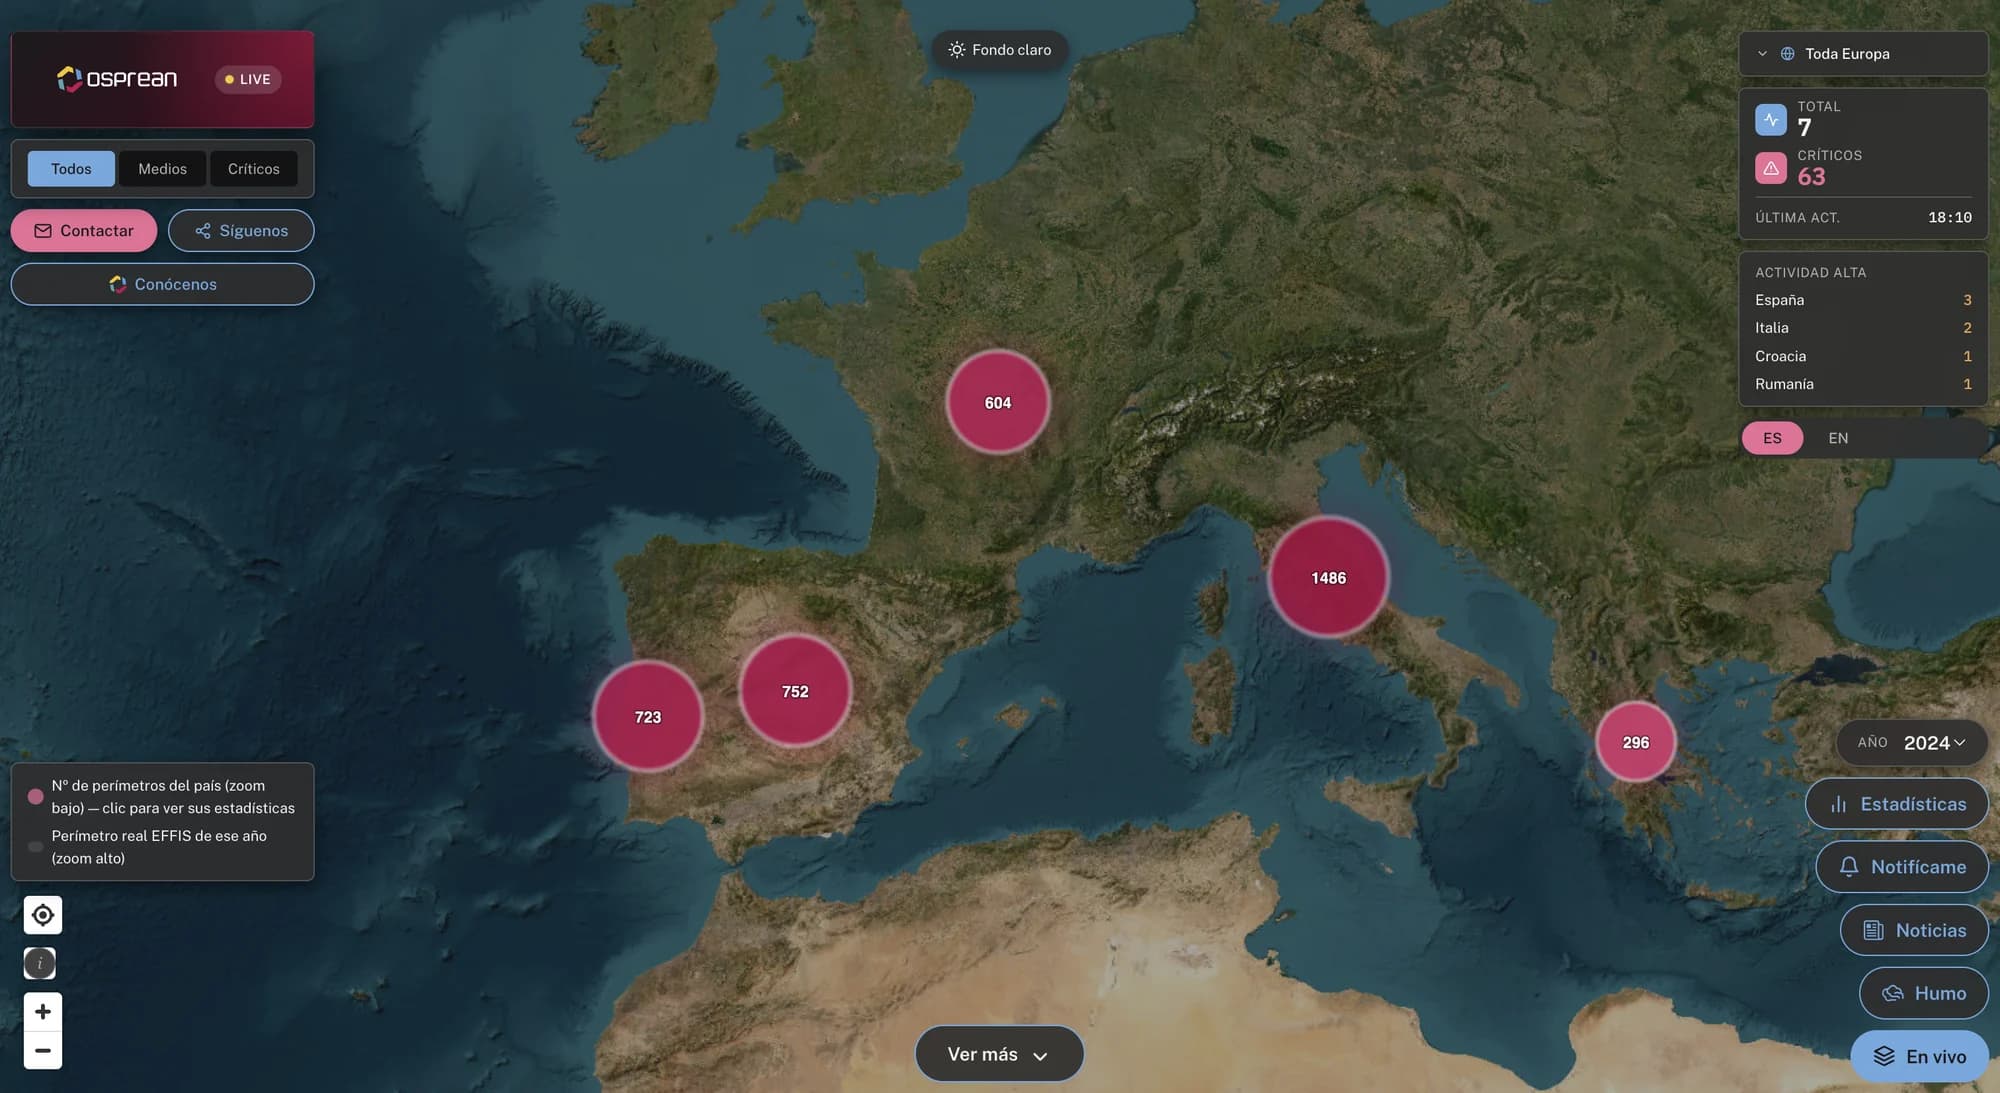Toggle Fondo claro light background
Screen dimensions: 2000x1093
pos(999,50)
